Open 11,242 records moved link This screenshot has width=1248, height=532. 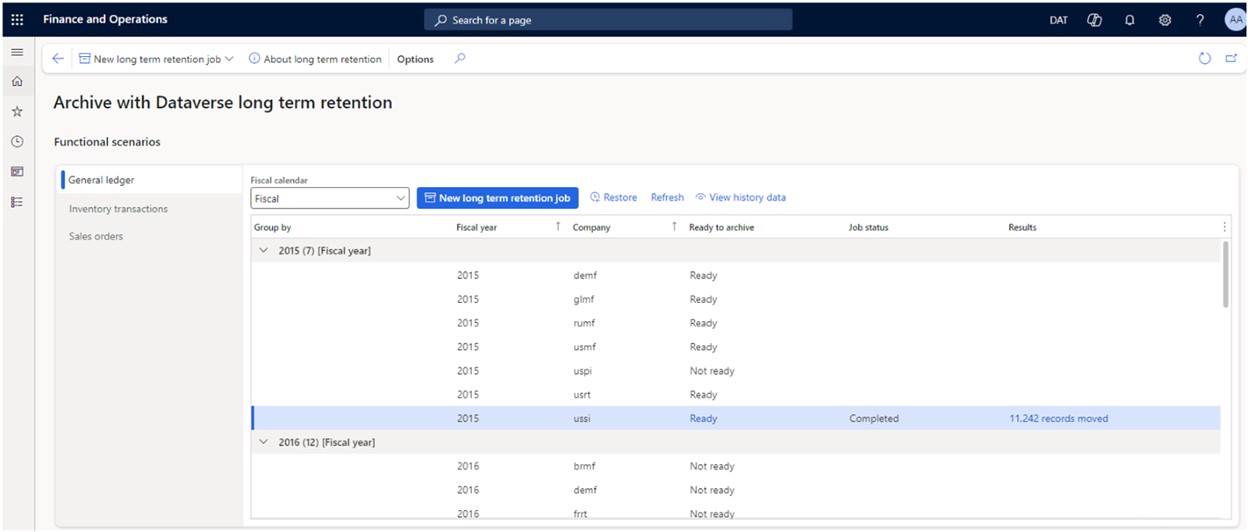(x=1058, y=418)
